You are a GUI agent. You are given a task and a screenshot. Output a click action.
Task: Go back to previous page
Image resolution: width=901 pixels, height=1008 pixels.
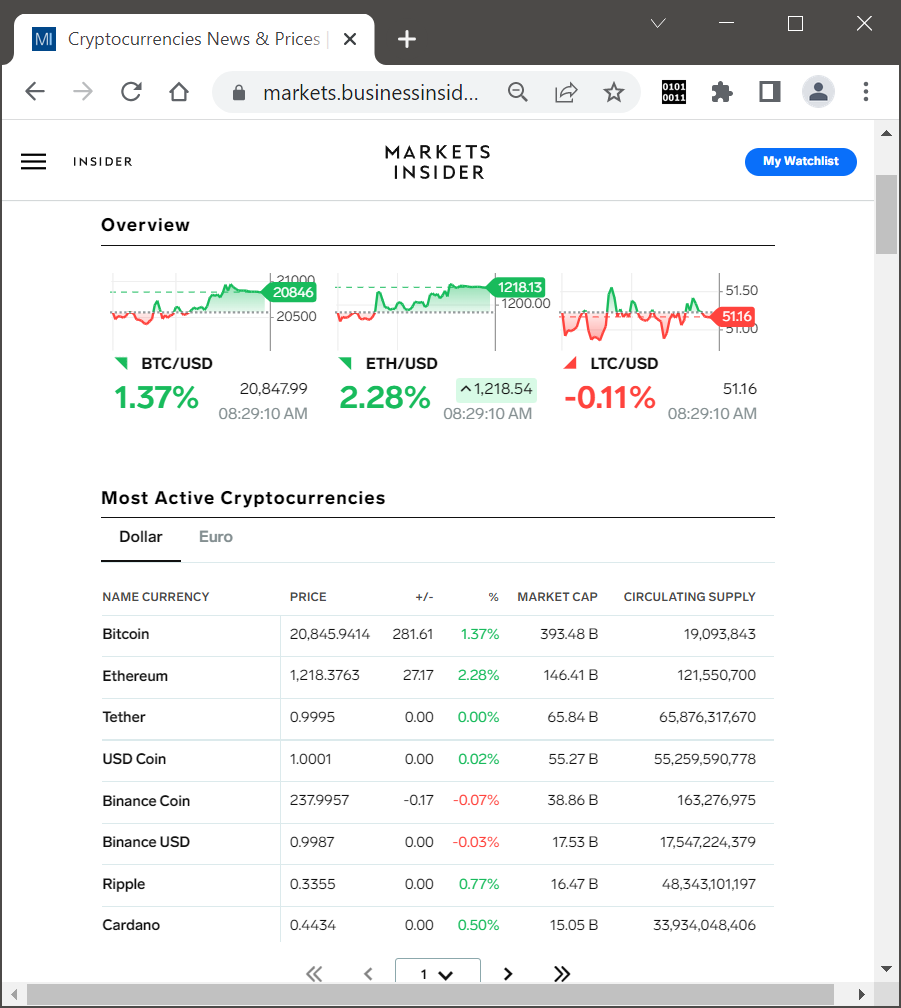[35, 91]
